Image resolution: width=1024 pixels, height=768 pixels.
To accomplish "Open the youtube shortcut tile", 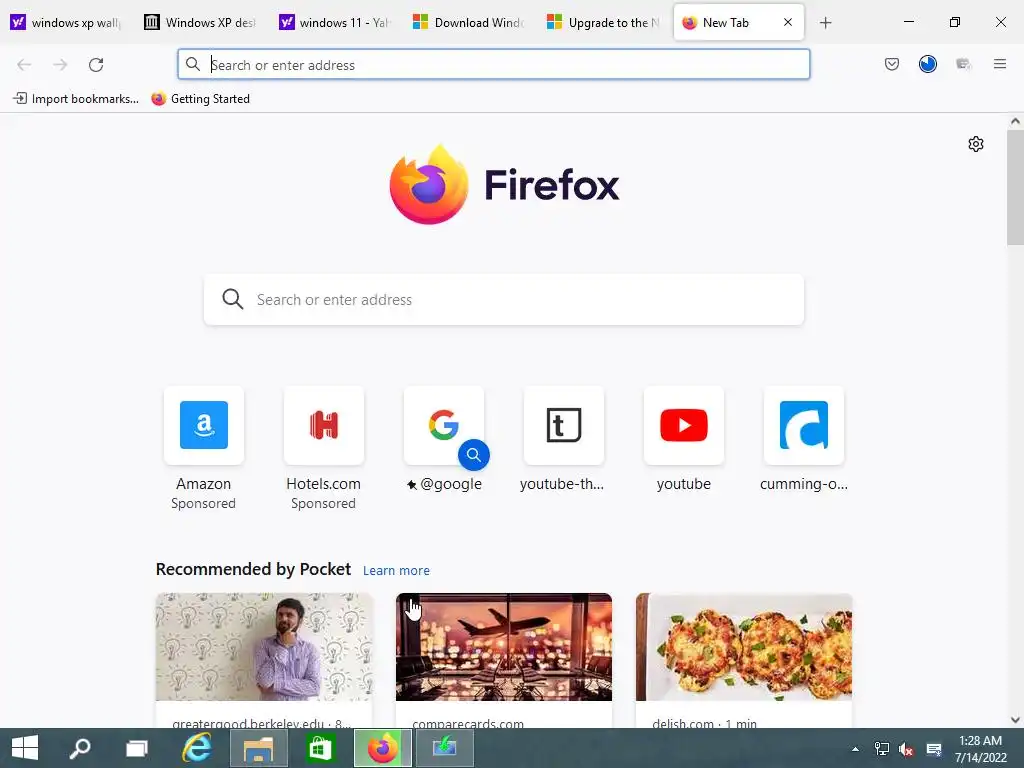I will 684,425.
